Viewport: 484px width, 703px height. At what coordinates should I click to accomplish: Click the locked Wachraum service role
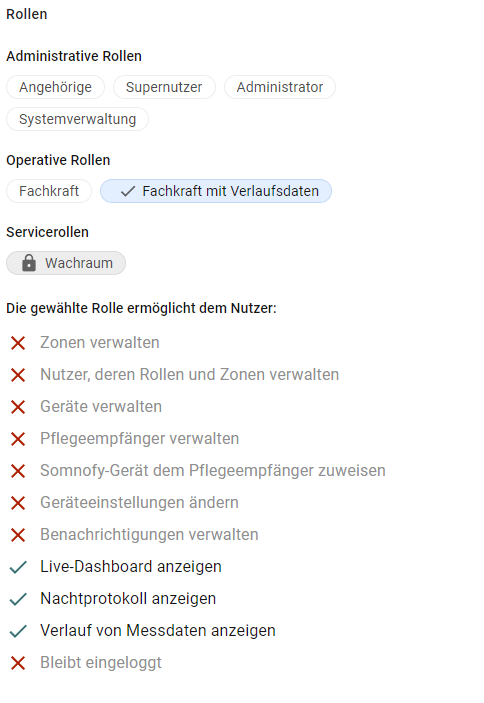pyautogui.click(x=66, y=263)
